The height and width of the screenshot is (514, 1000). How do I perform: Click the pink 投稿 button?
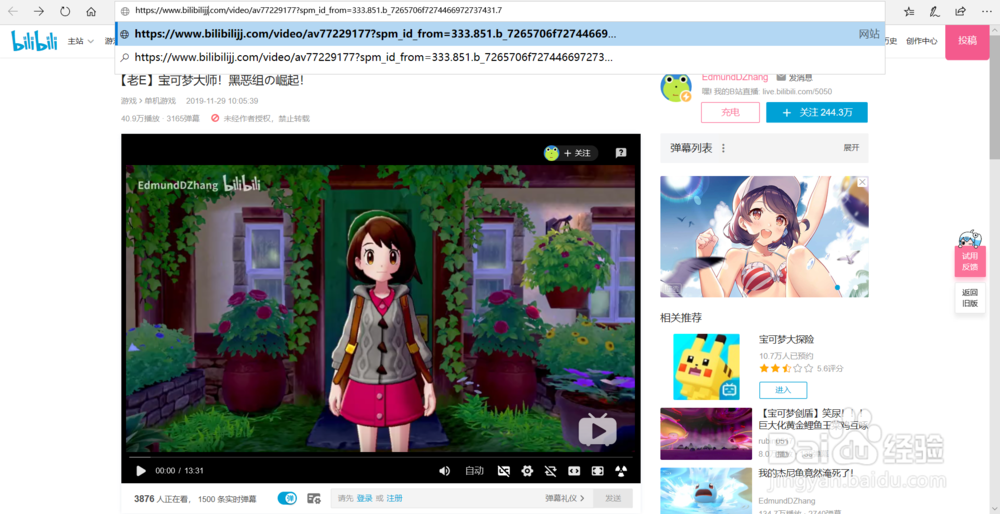(967, 41)
